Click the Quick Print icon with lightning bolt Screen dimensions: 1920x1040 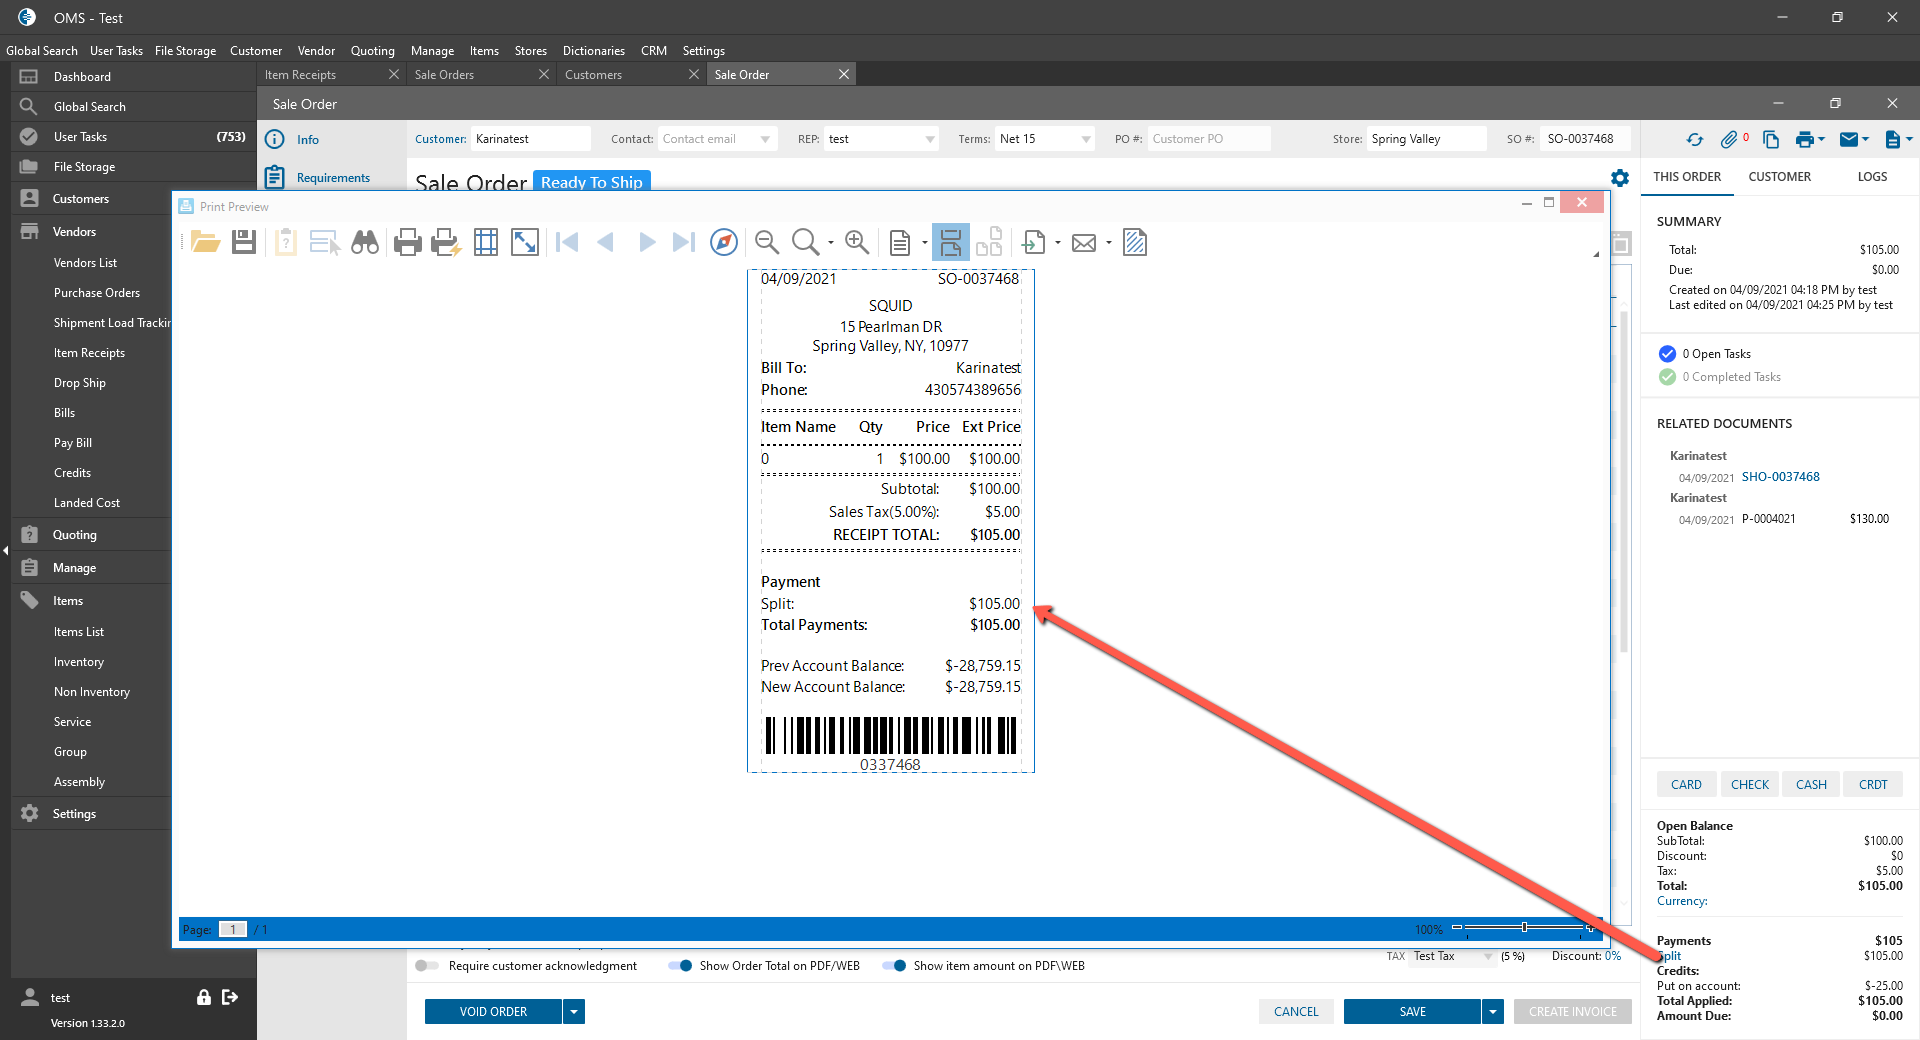point(445,242)
